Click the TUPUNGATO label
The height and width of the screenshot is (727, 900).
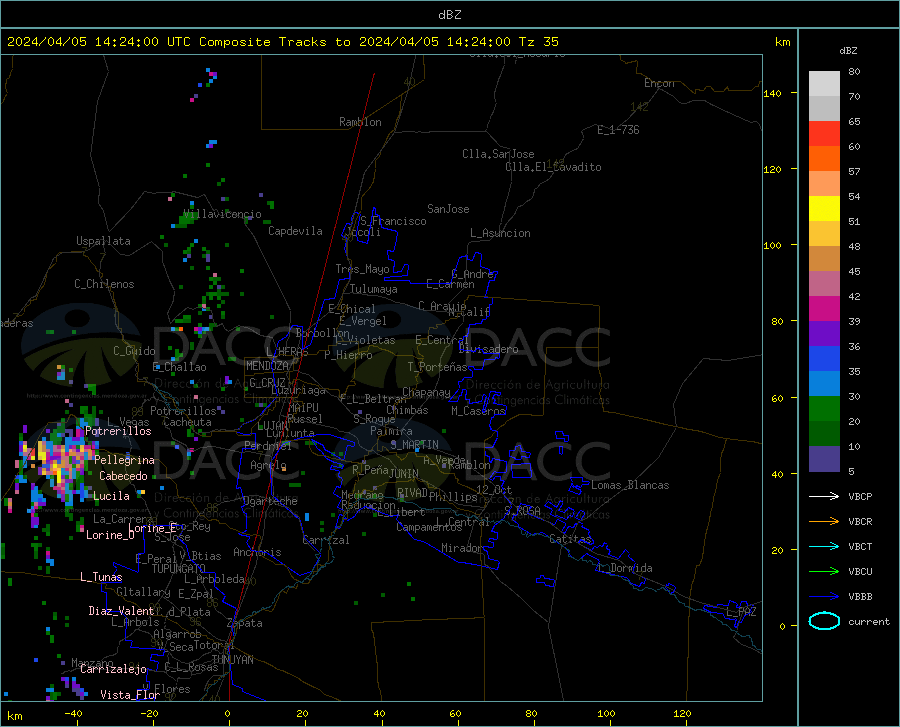[x=179, y=569]
